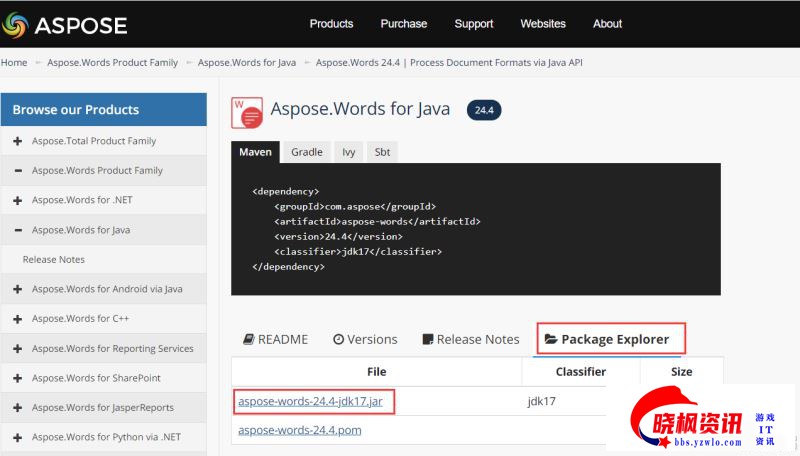Open the Package Explorer tab
The width and height of the screenshot is (800, 456).
[x=611, y=339]
